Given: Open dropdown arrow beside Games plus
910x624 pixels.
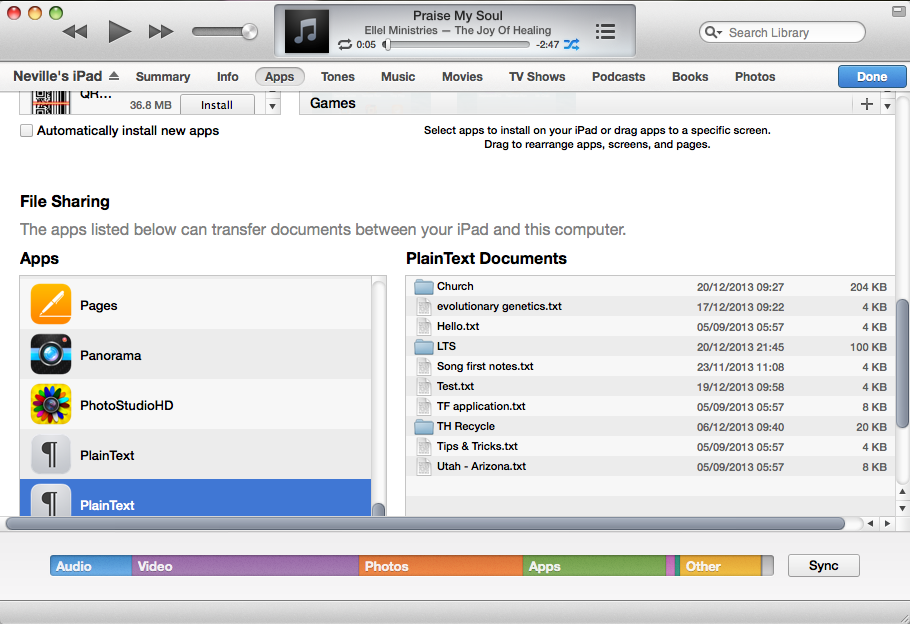Looking at the screenshot, I should 887,106.
